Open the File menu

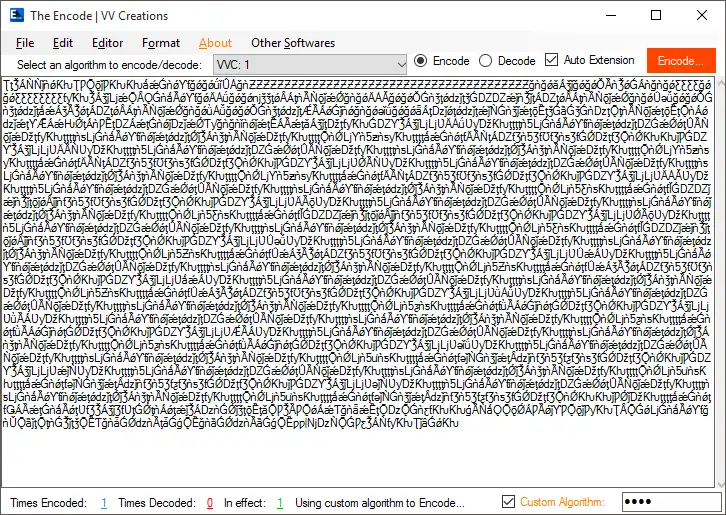point(25,43)
